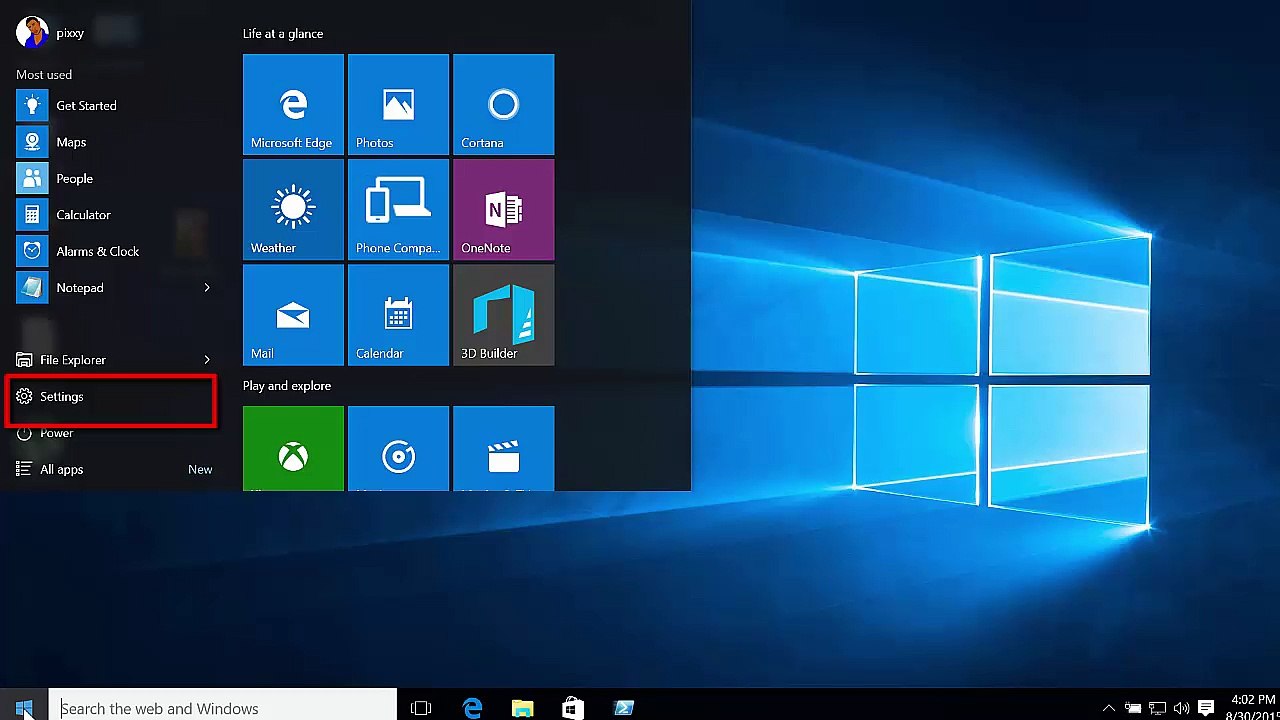The height and width of the screenshot is (720, 1280).
Task: Launch Edge from the taskbar
Action: (472, 708)
